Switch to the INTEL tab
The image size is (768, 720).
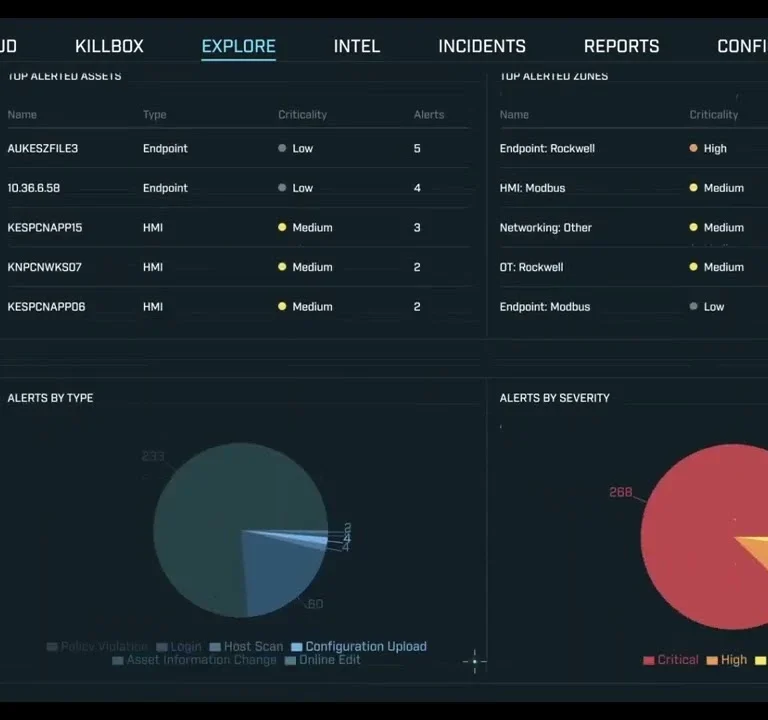(x=357, y=46)
